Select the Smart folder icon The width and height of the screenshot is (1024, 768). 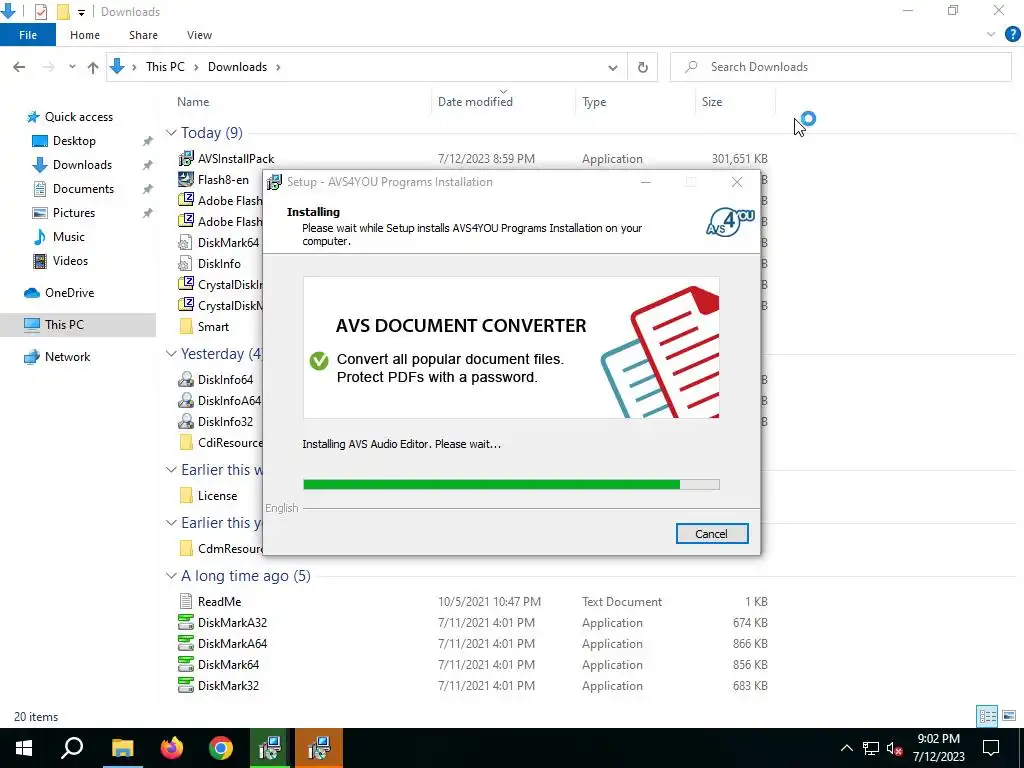coord(186,327)
